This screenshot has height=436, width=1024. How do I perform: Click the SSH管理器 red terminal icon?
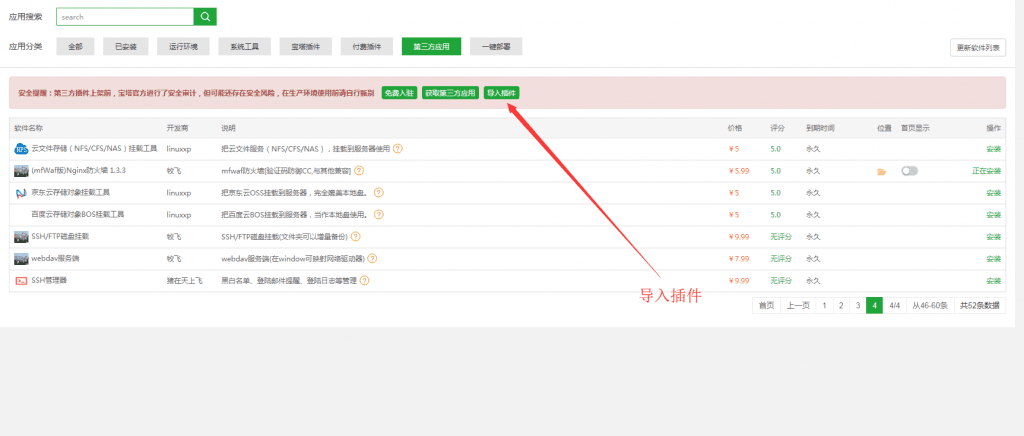point(21,281)
